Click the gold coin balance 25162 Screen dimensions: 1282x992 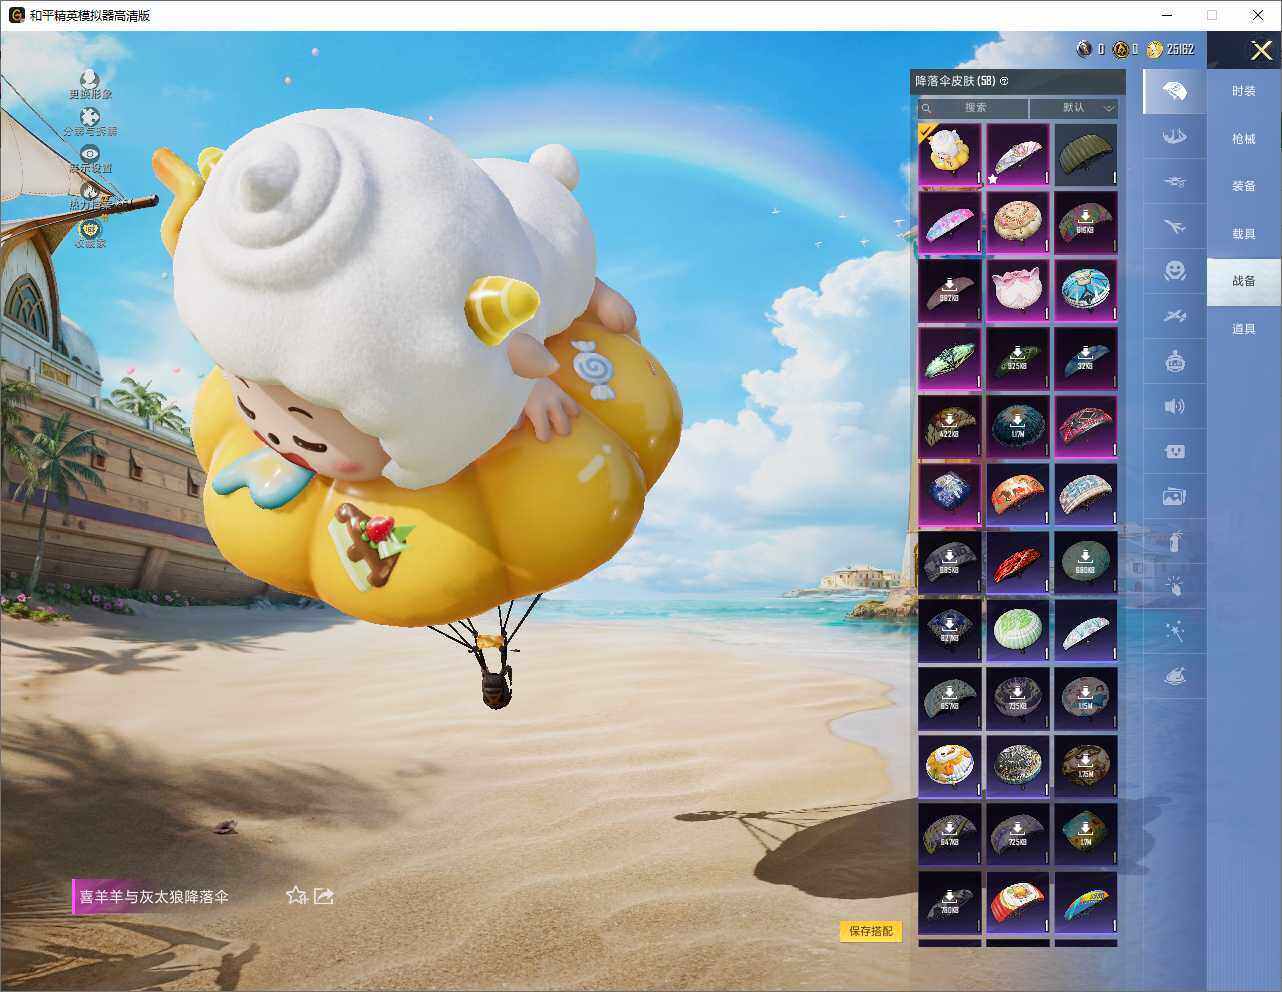click(1170, 49)
